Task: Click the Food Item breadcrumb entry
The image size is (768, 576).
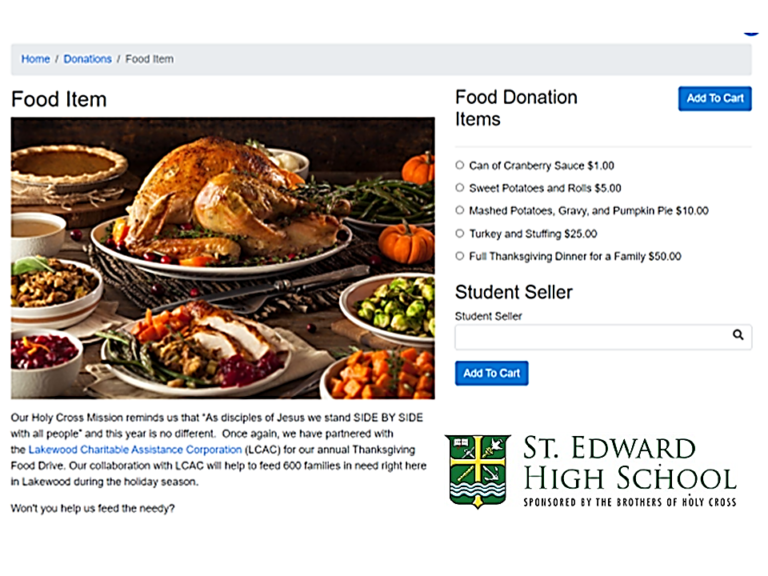Action: point(150,59)
